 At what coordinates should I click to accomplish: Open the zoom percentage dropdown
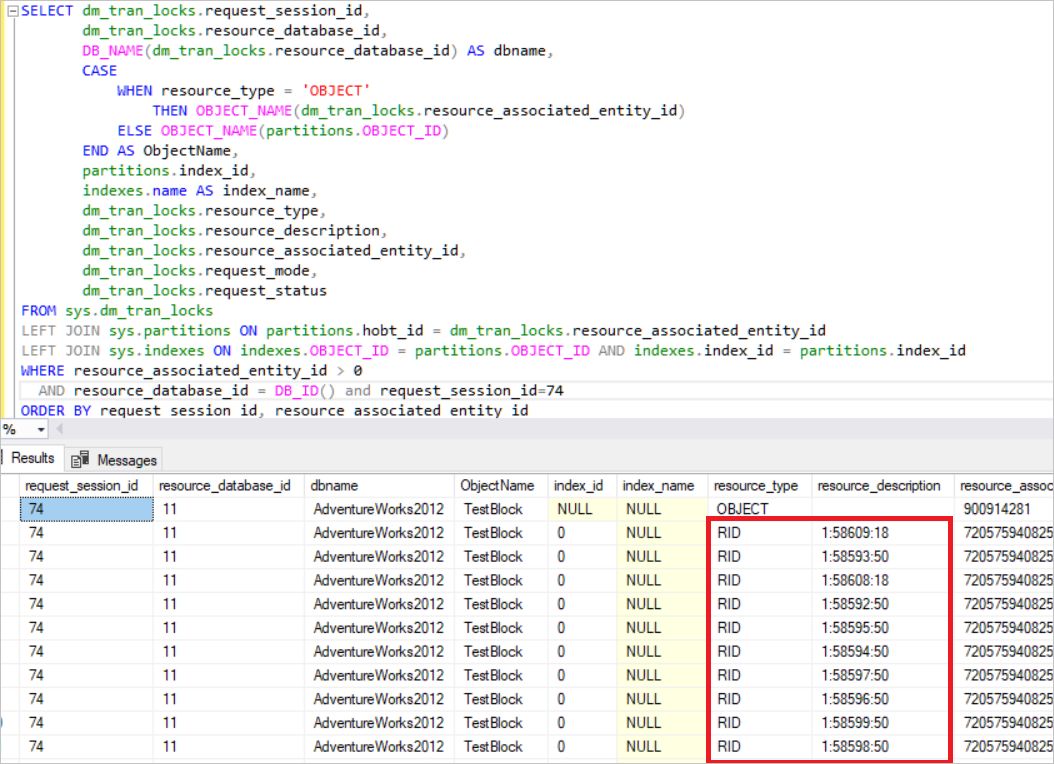(x=41, y=429)
